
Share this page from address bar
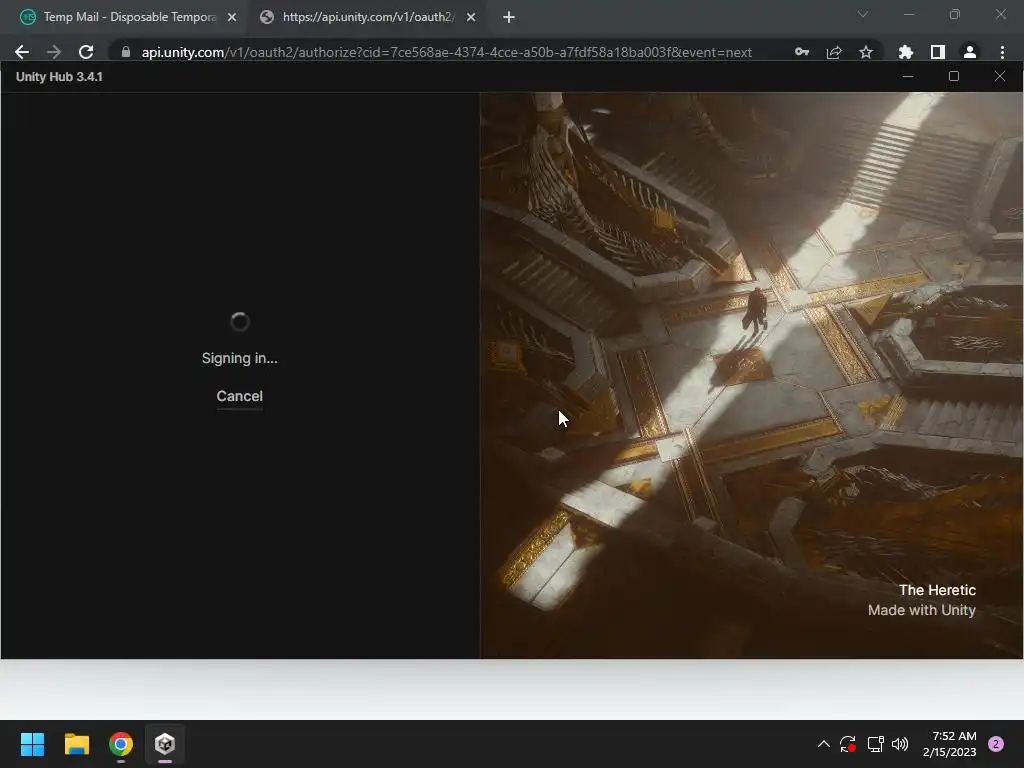click(x=834, y=52)
